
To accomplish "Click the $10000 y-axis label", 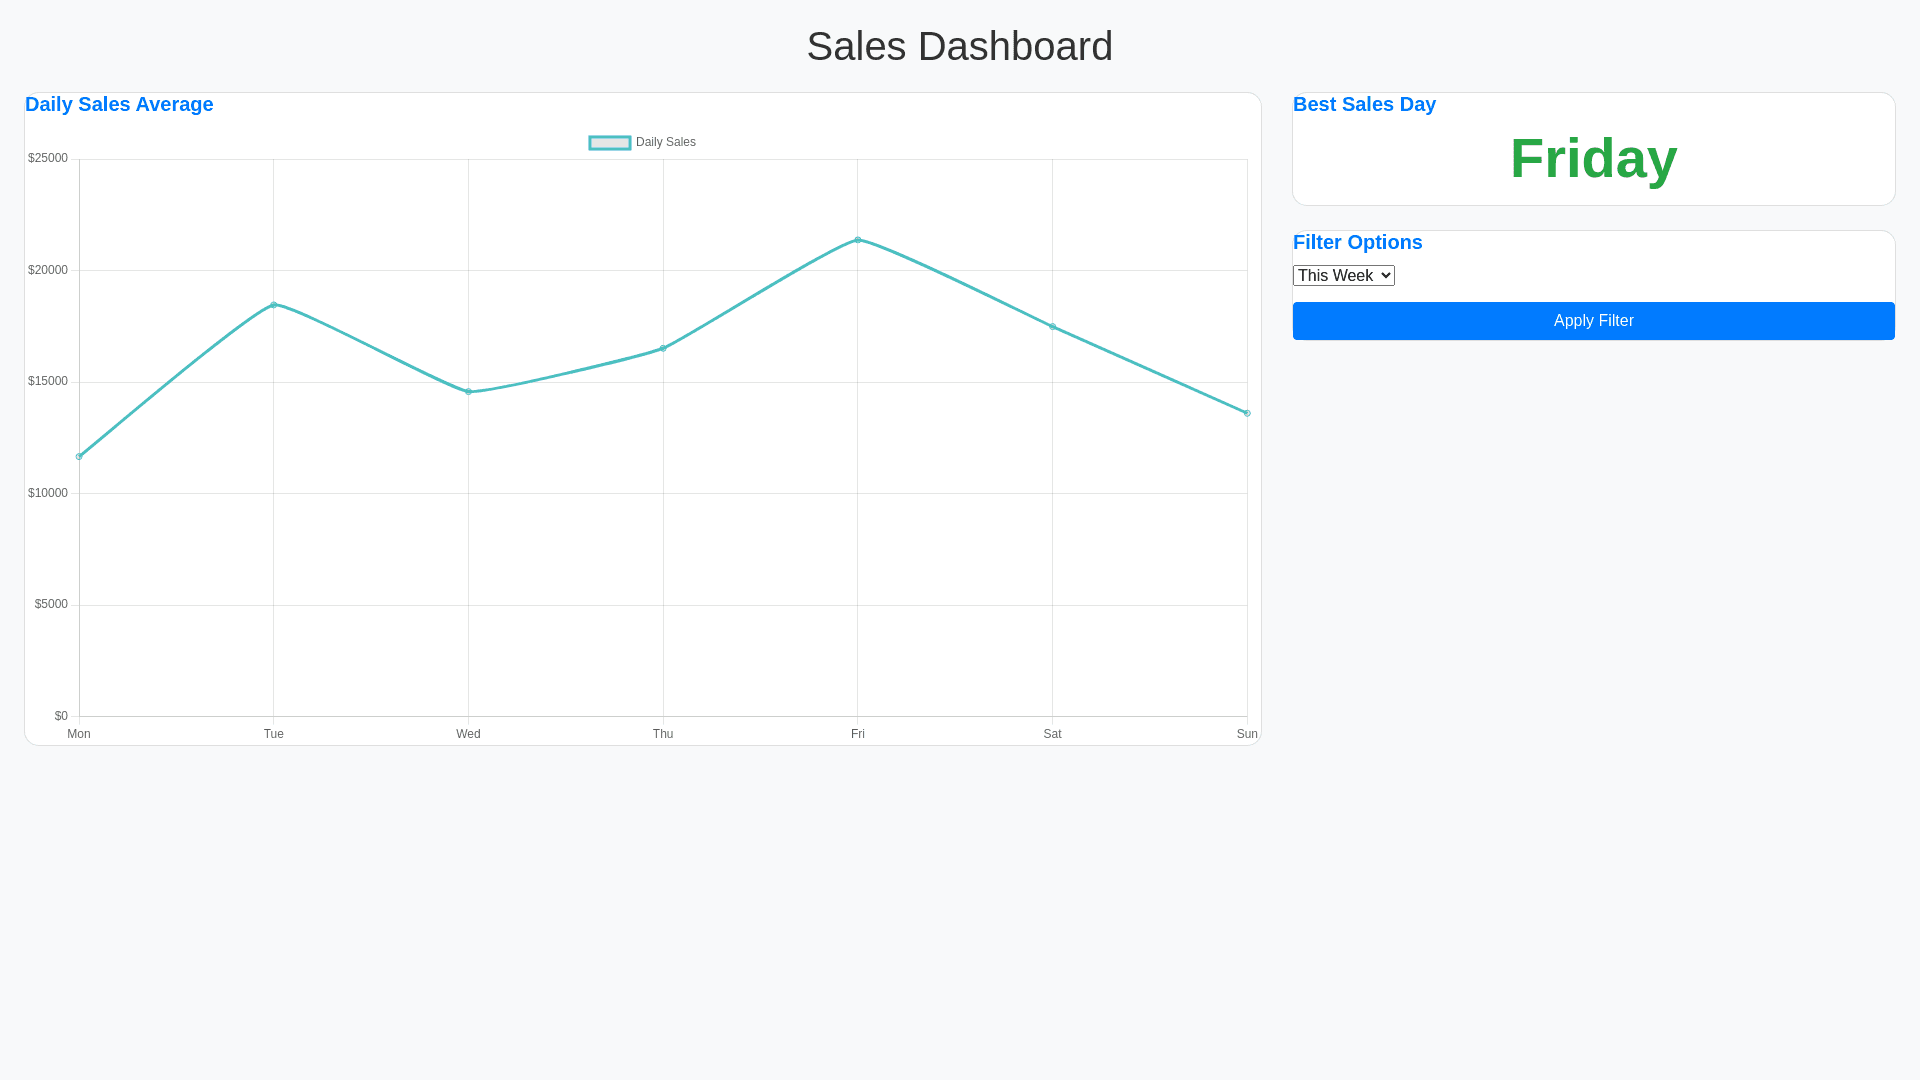I will point(48,493).
